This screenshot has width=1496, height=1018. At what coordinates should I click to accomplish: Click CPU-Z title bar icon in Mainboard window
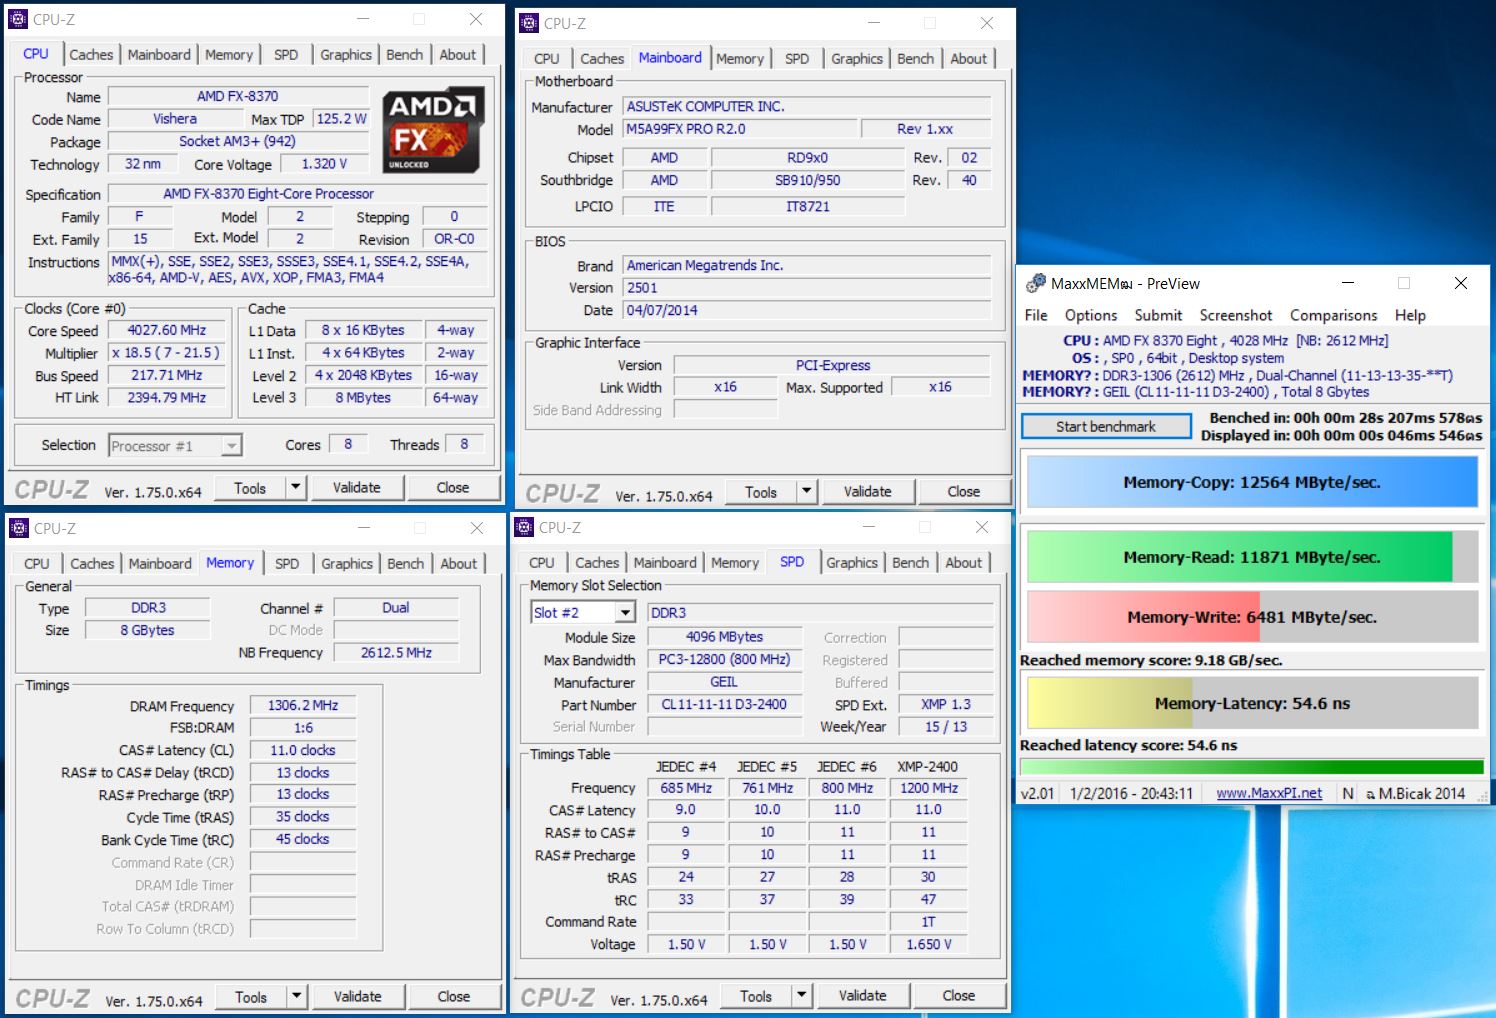pyautogui.click(x=529, y=23)
